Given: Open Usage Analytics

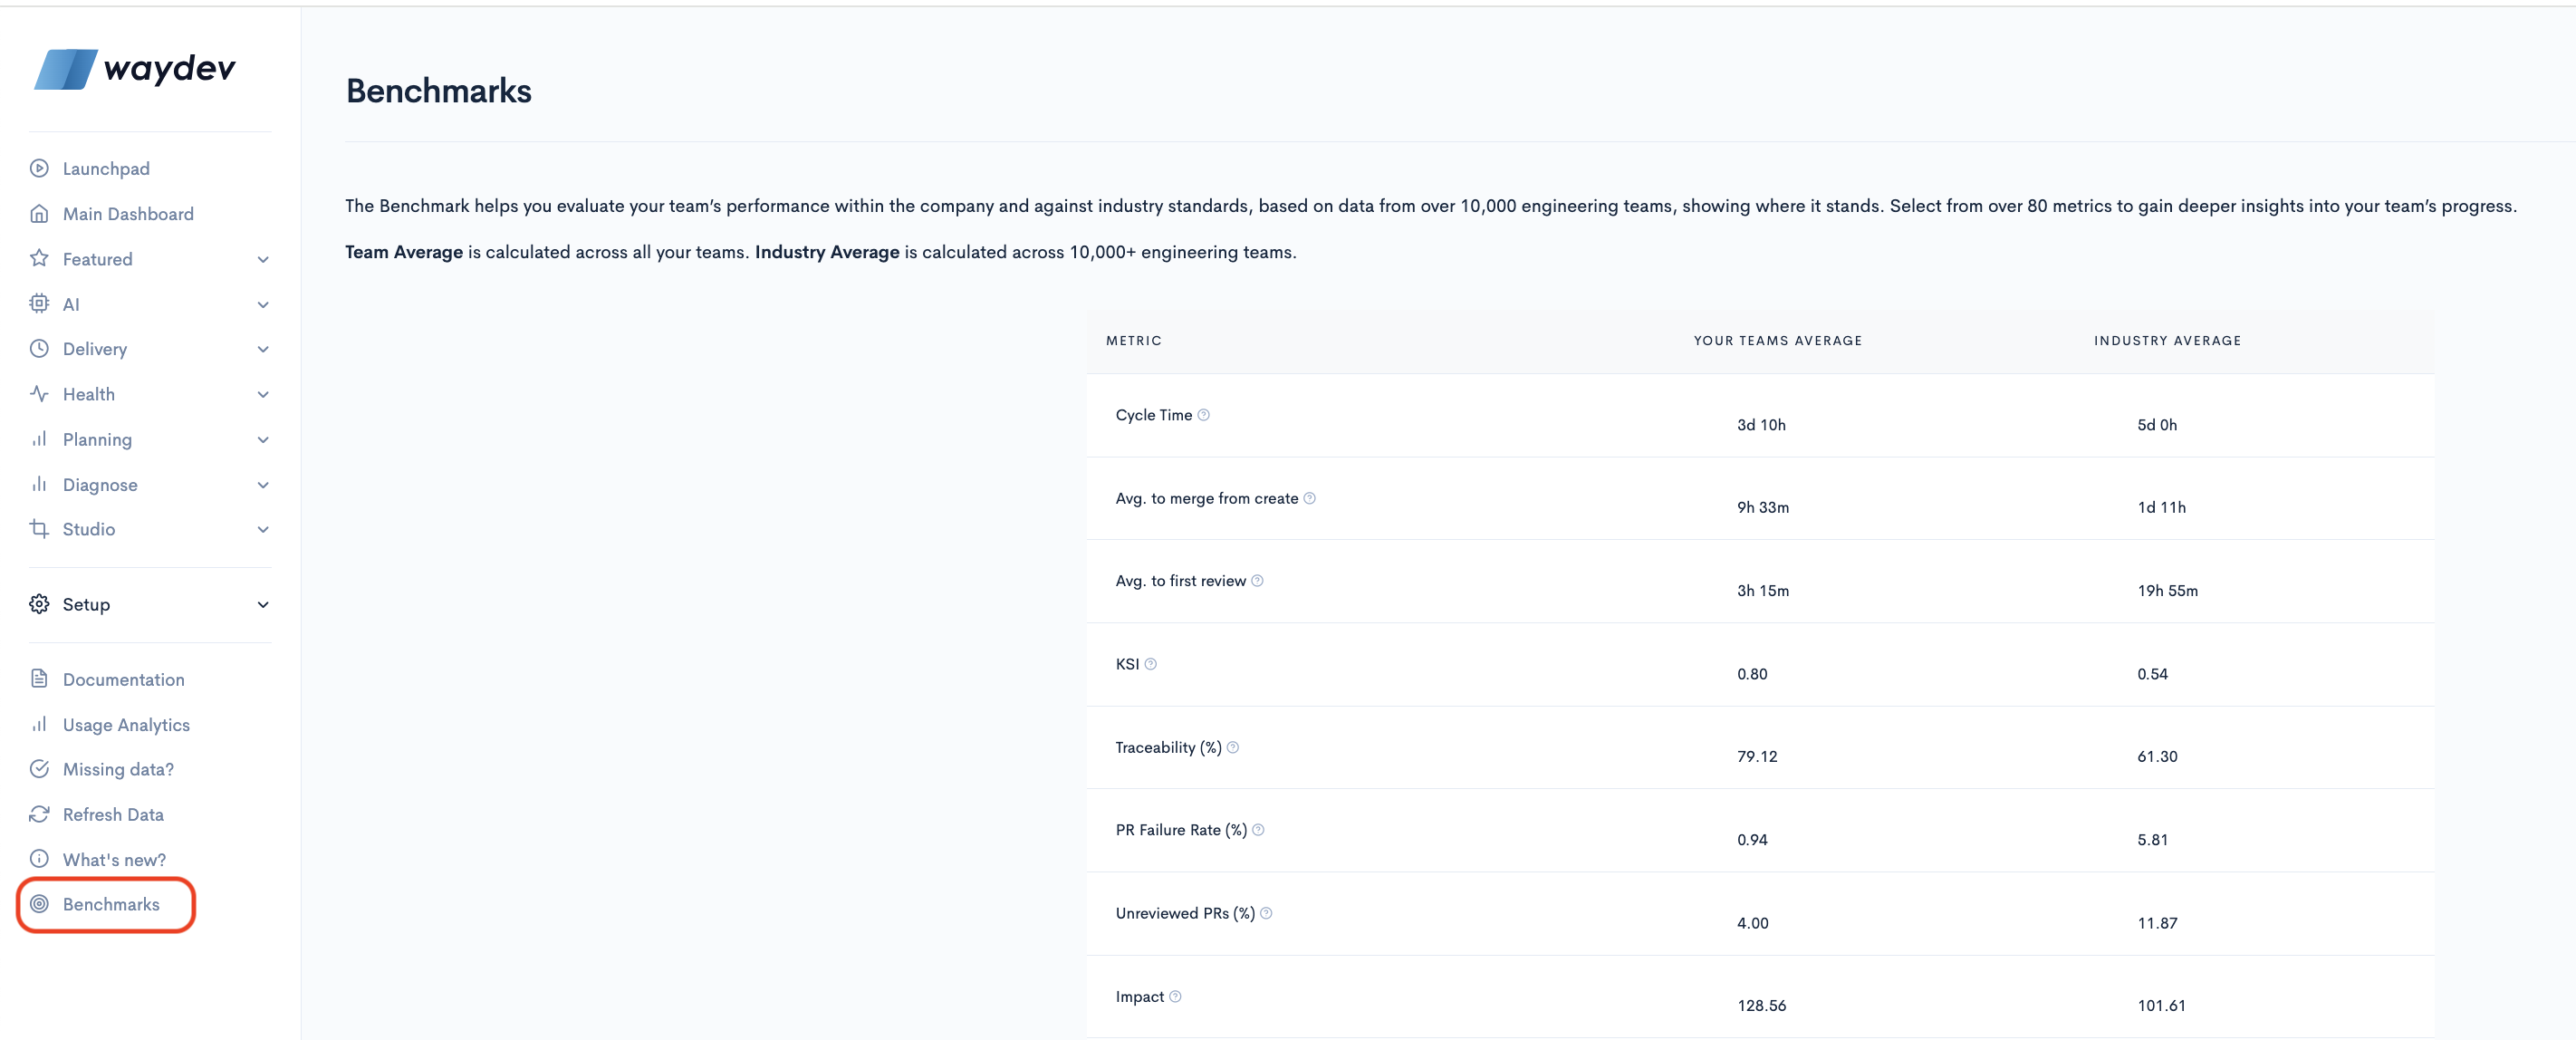Looking at the screenshot, I should [x=125, y=725].
